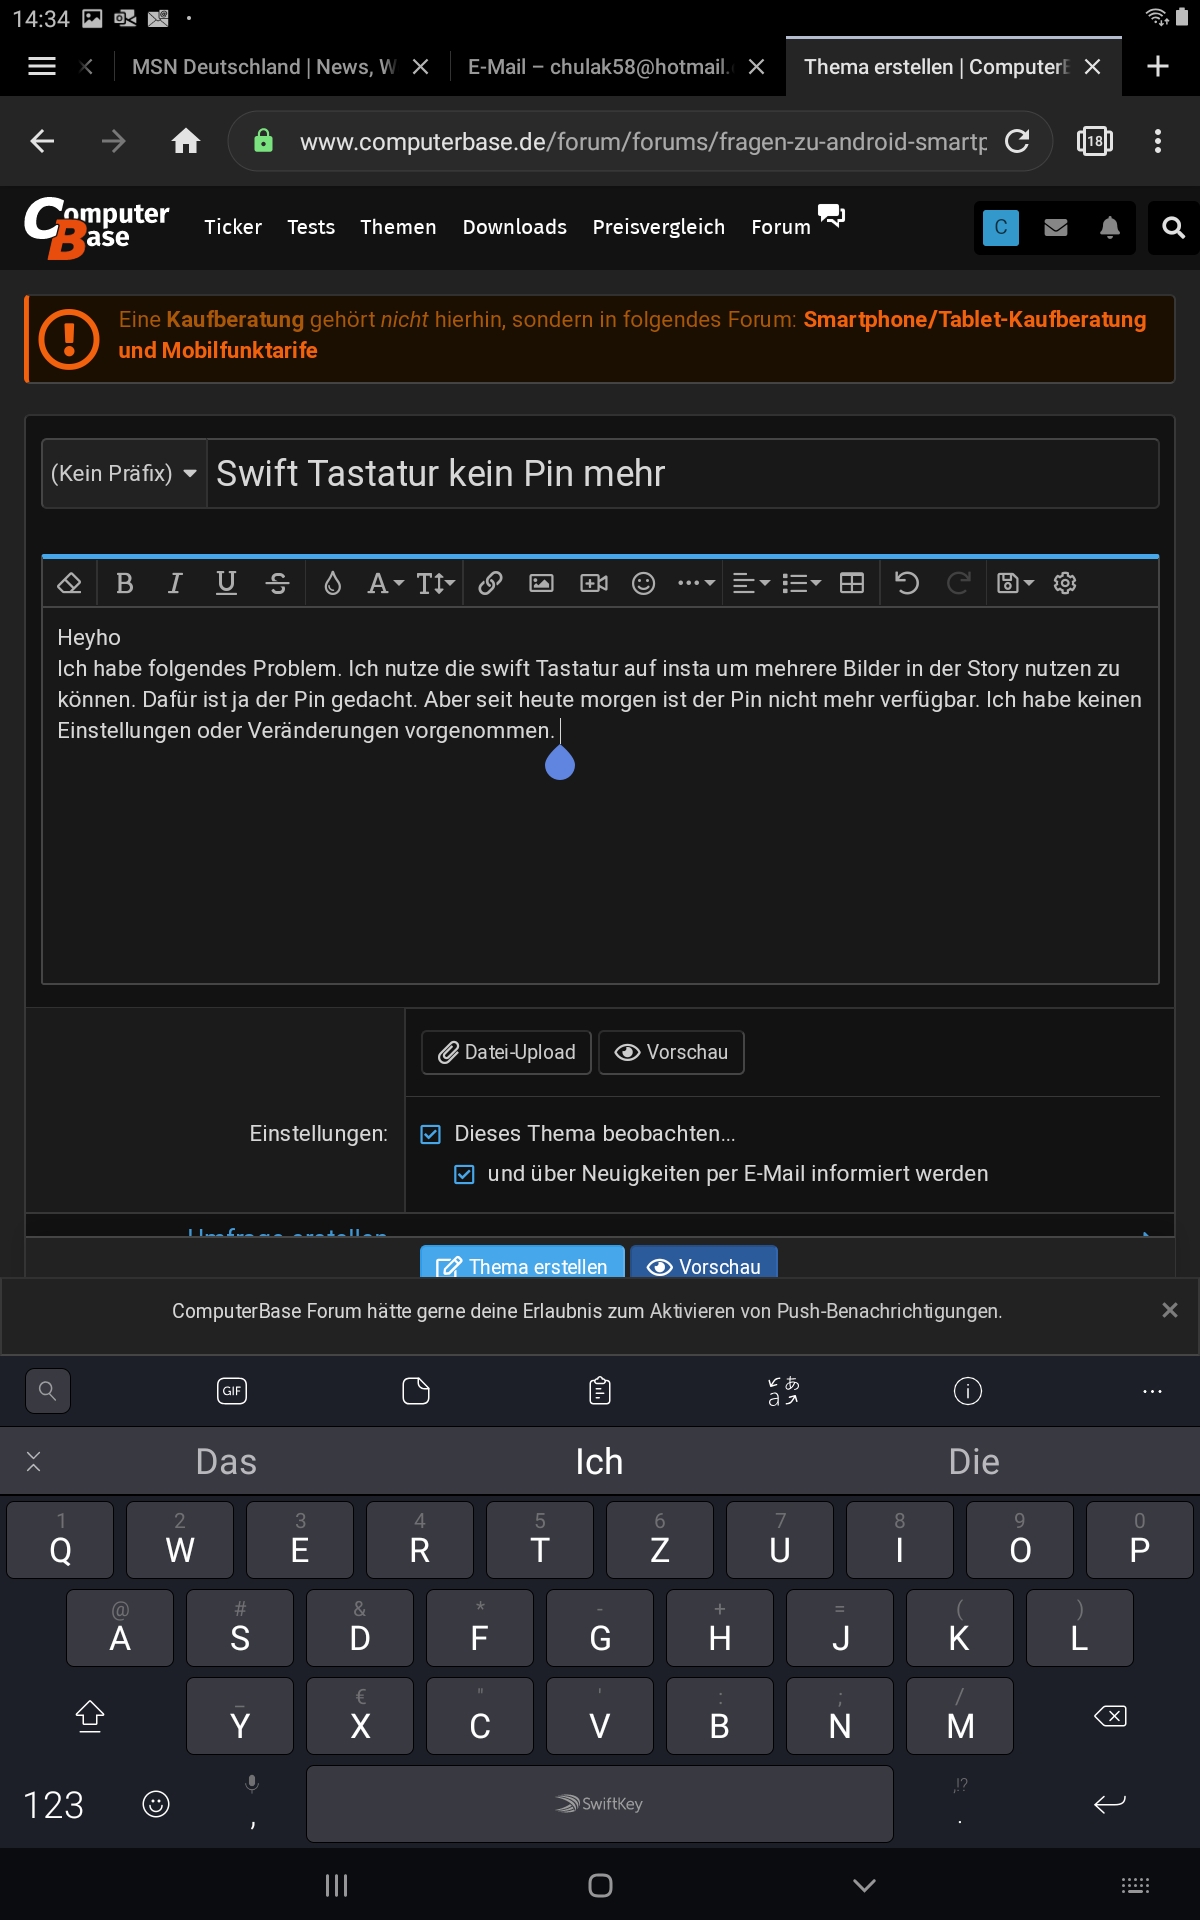Viewport: 1200px width, 1920px height.
Task: Go back in browser
Action: (42, 141)
